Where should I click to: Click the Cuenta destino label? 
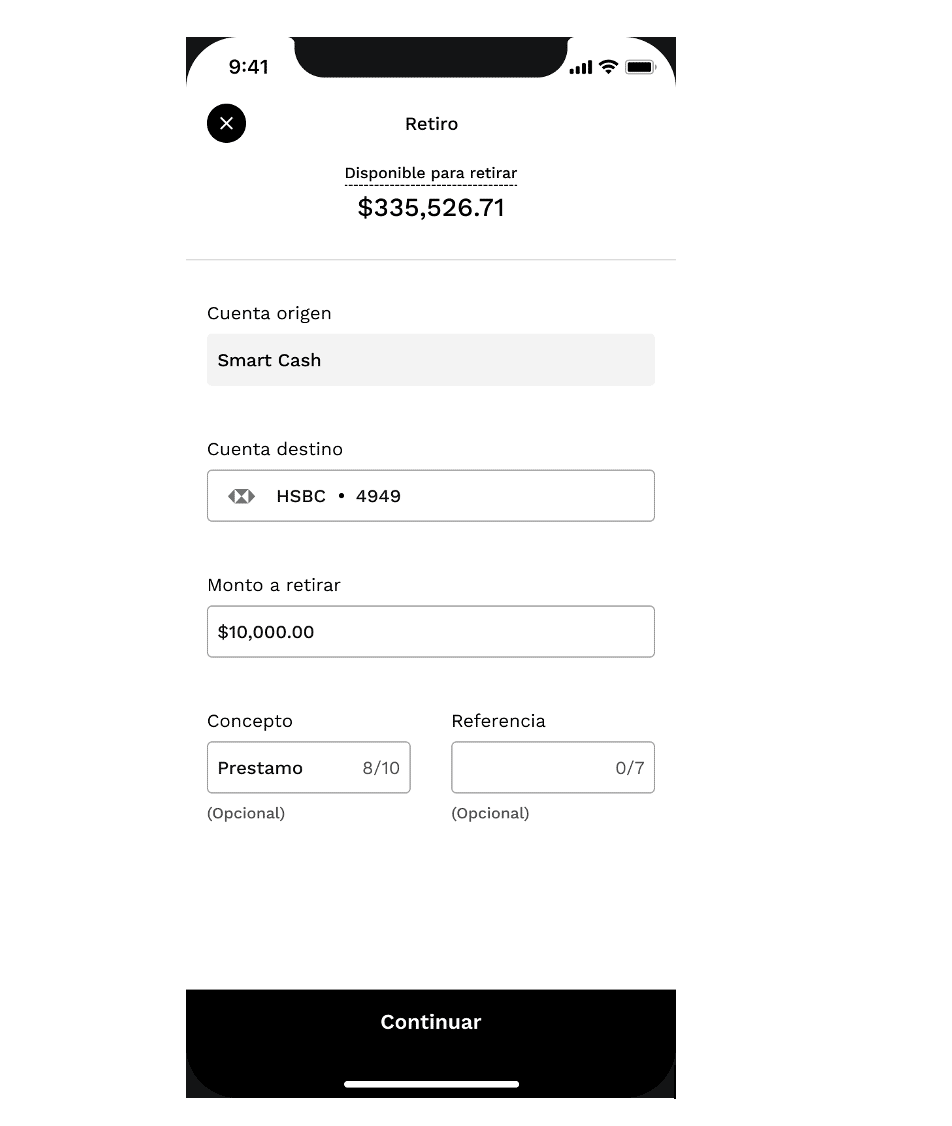(x=275, y=449)
